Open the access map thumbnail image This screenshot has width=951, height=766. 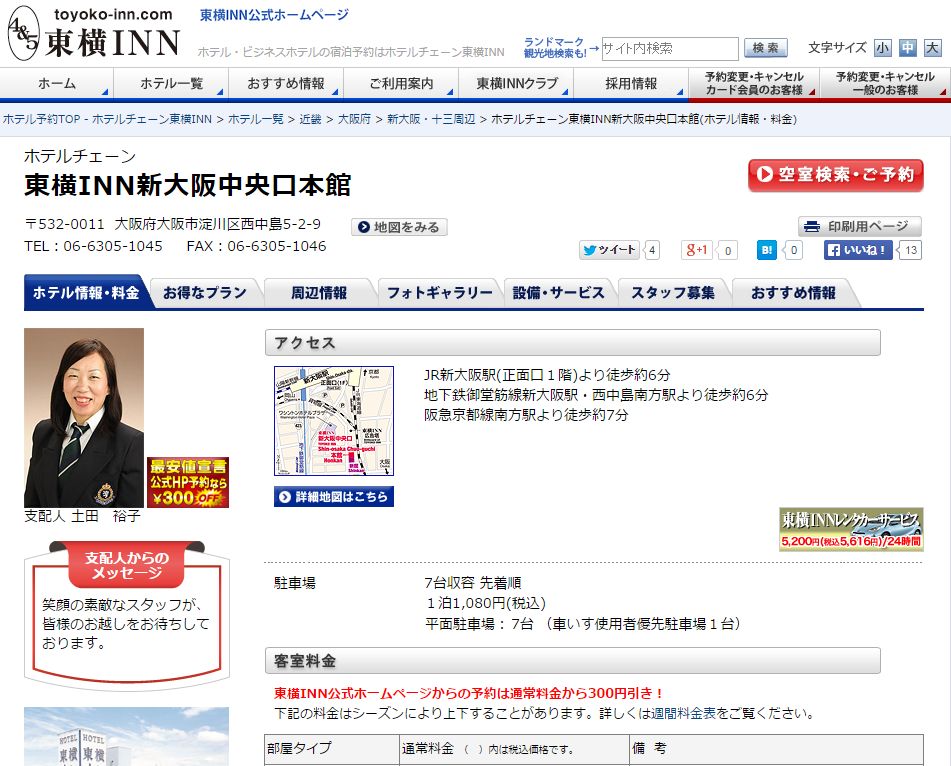click(333, 421)
